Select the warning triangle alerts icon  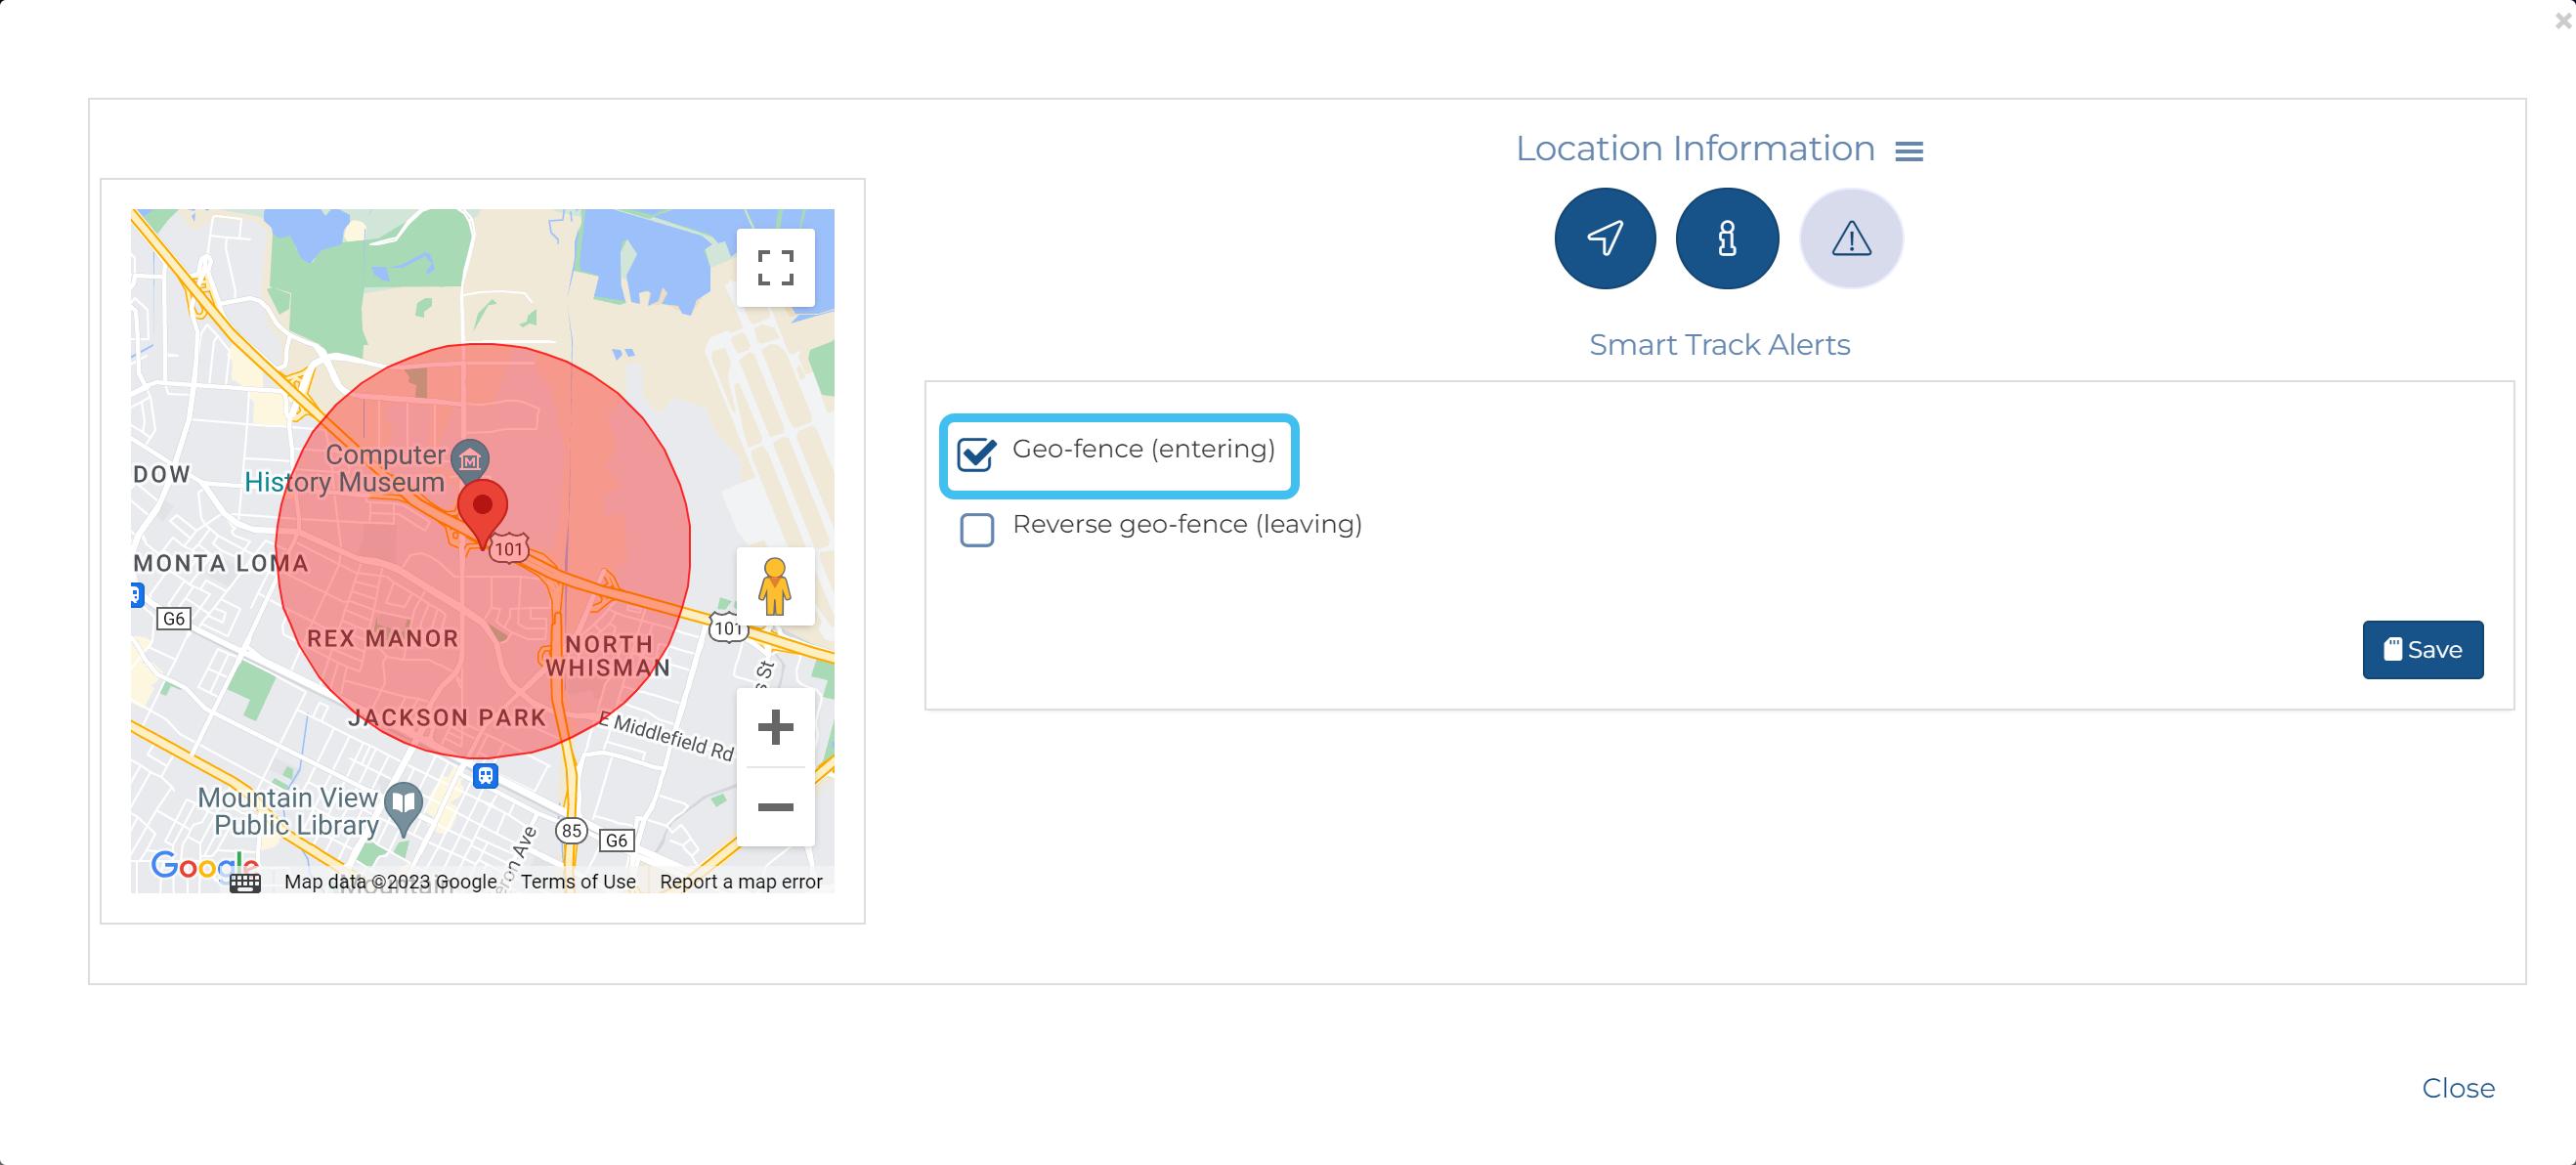[x=1850, y=238]
